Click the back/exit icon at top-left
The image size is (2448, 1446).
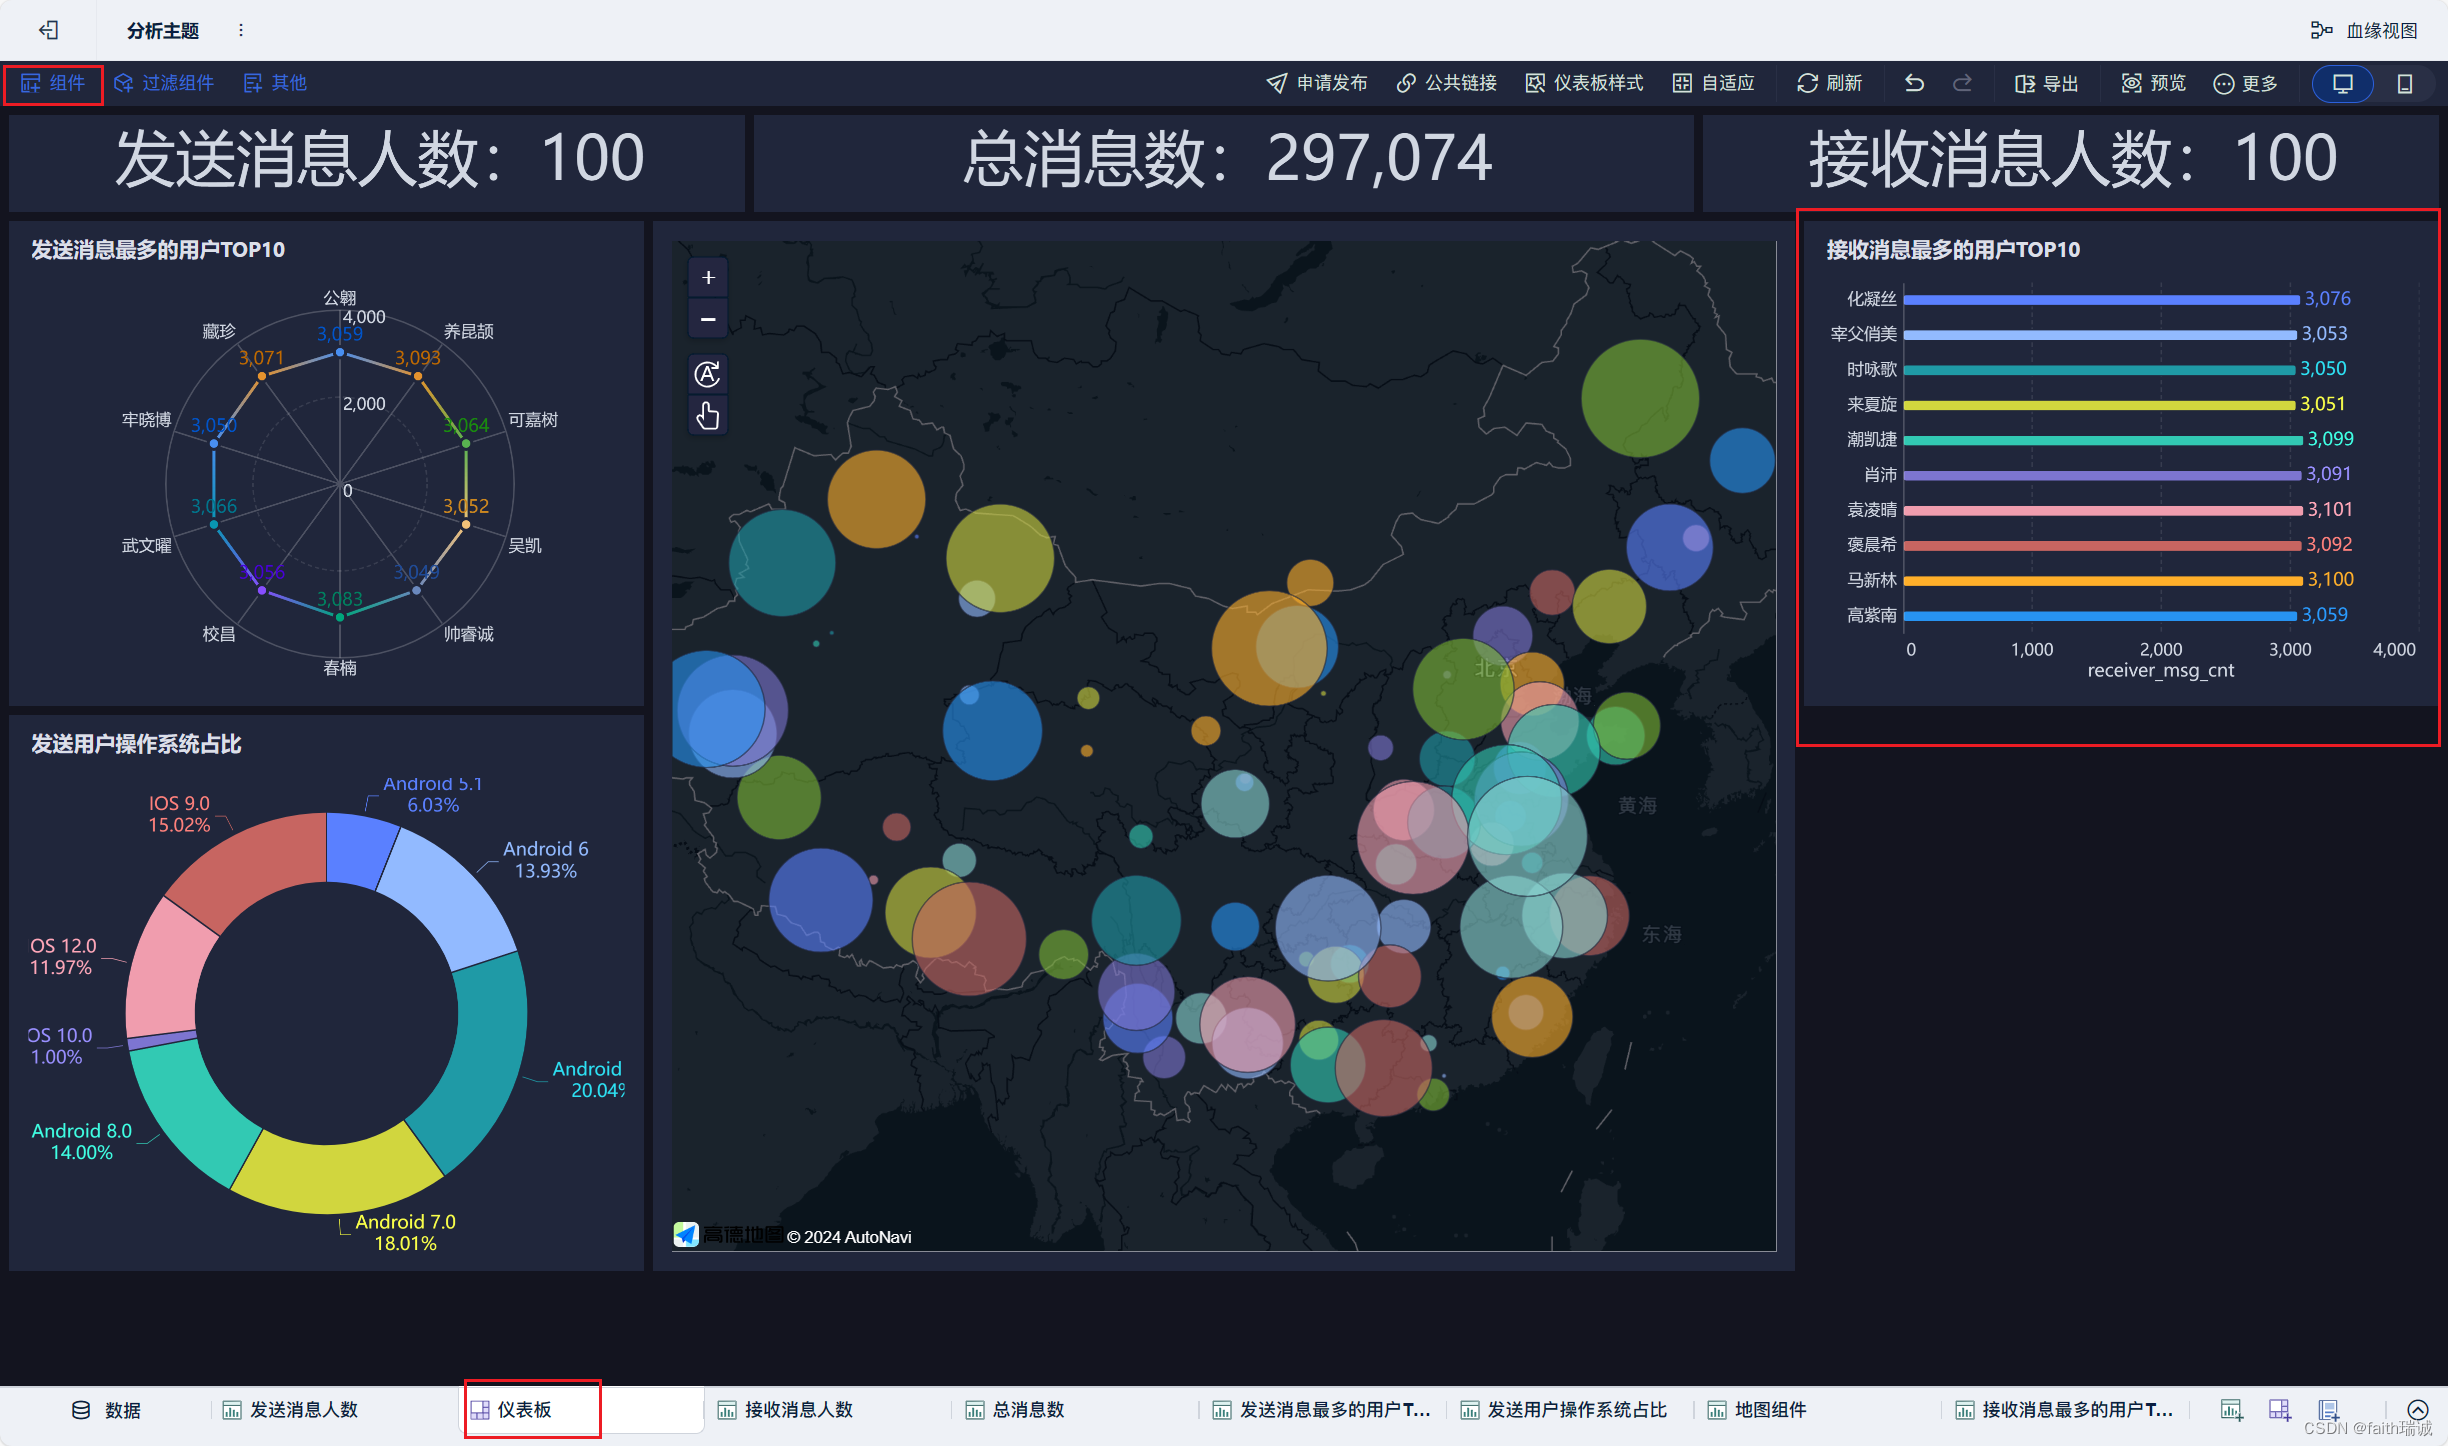(x=48, y=30)
